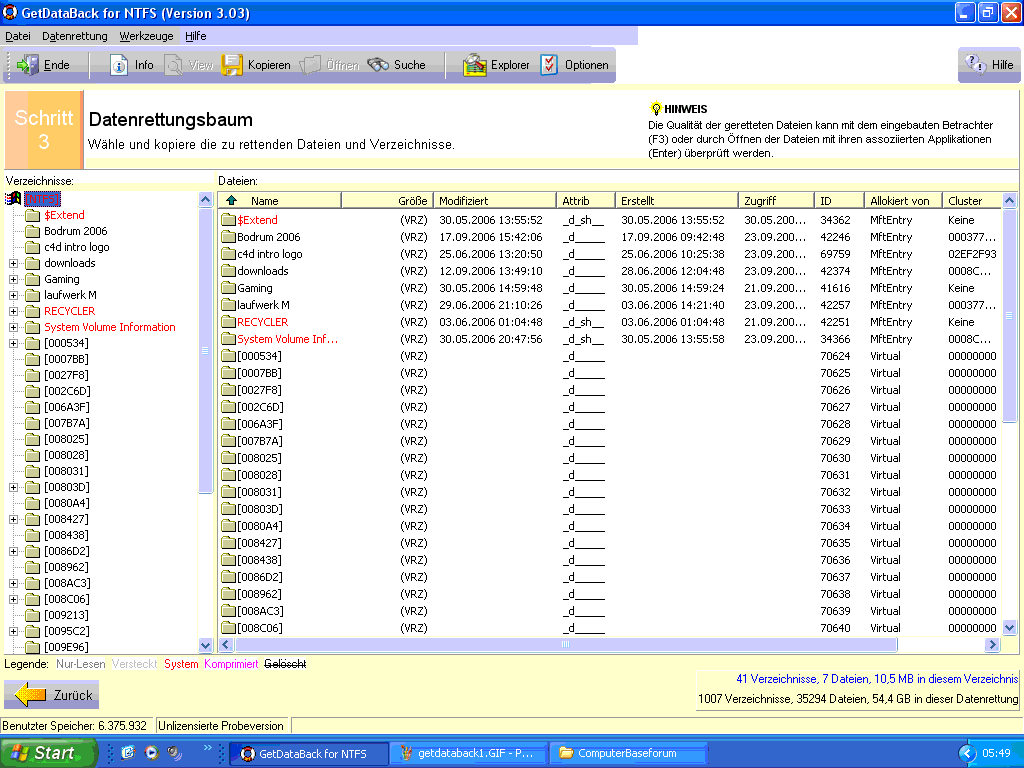Click the file list vertical scrollbar thumb

1009,316
